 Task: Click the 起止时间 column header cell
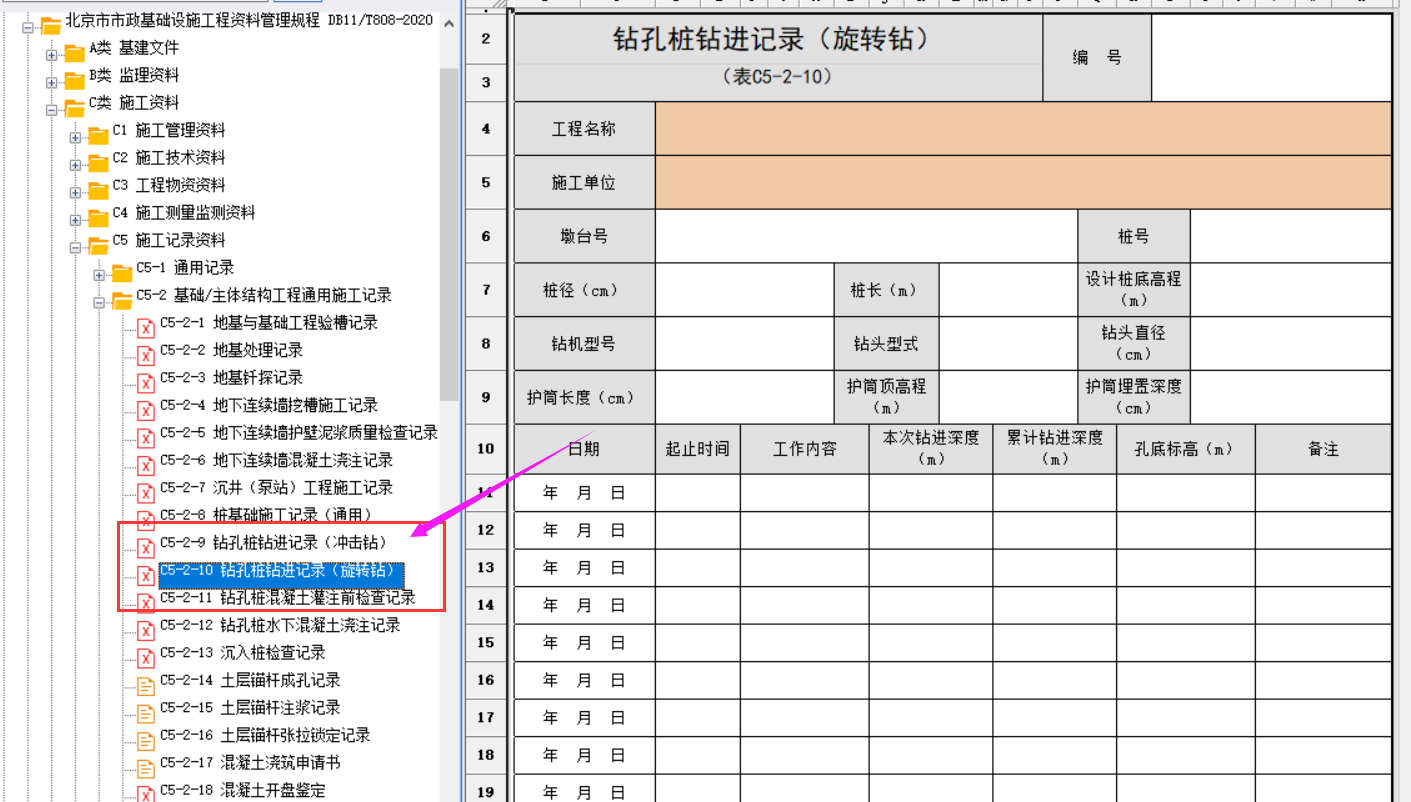[x=698, y=449]
